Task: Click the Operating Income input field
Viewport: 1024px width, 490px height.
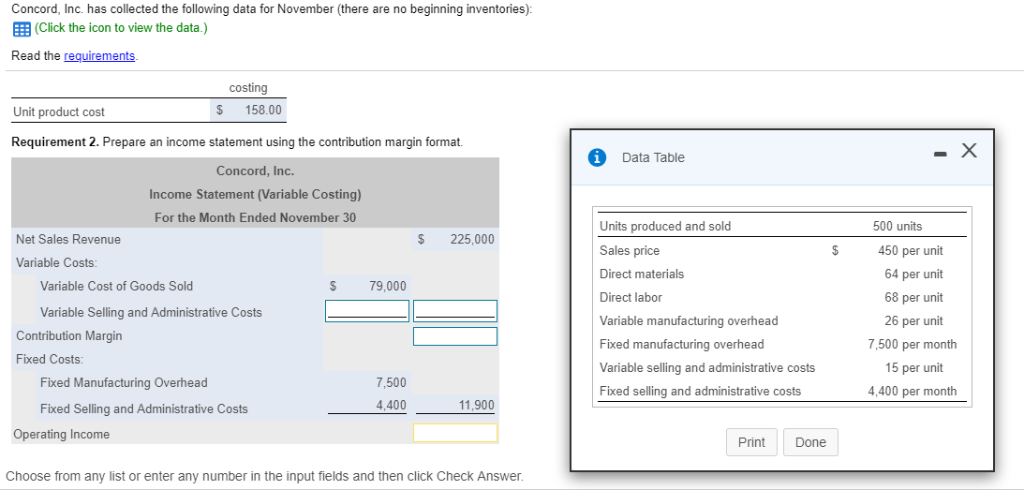Action: tap(455, 433)
